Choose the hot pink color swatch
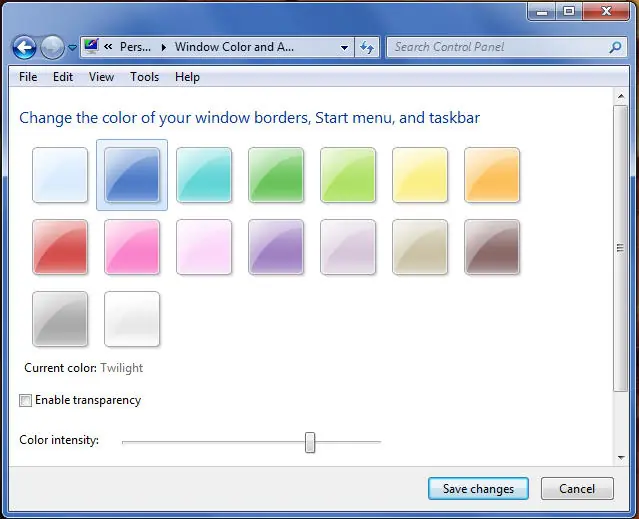 pyautogui.click(x=132, y=247)
